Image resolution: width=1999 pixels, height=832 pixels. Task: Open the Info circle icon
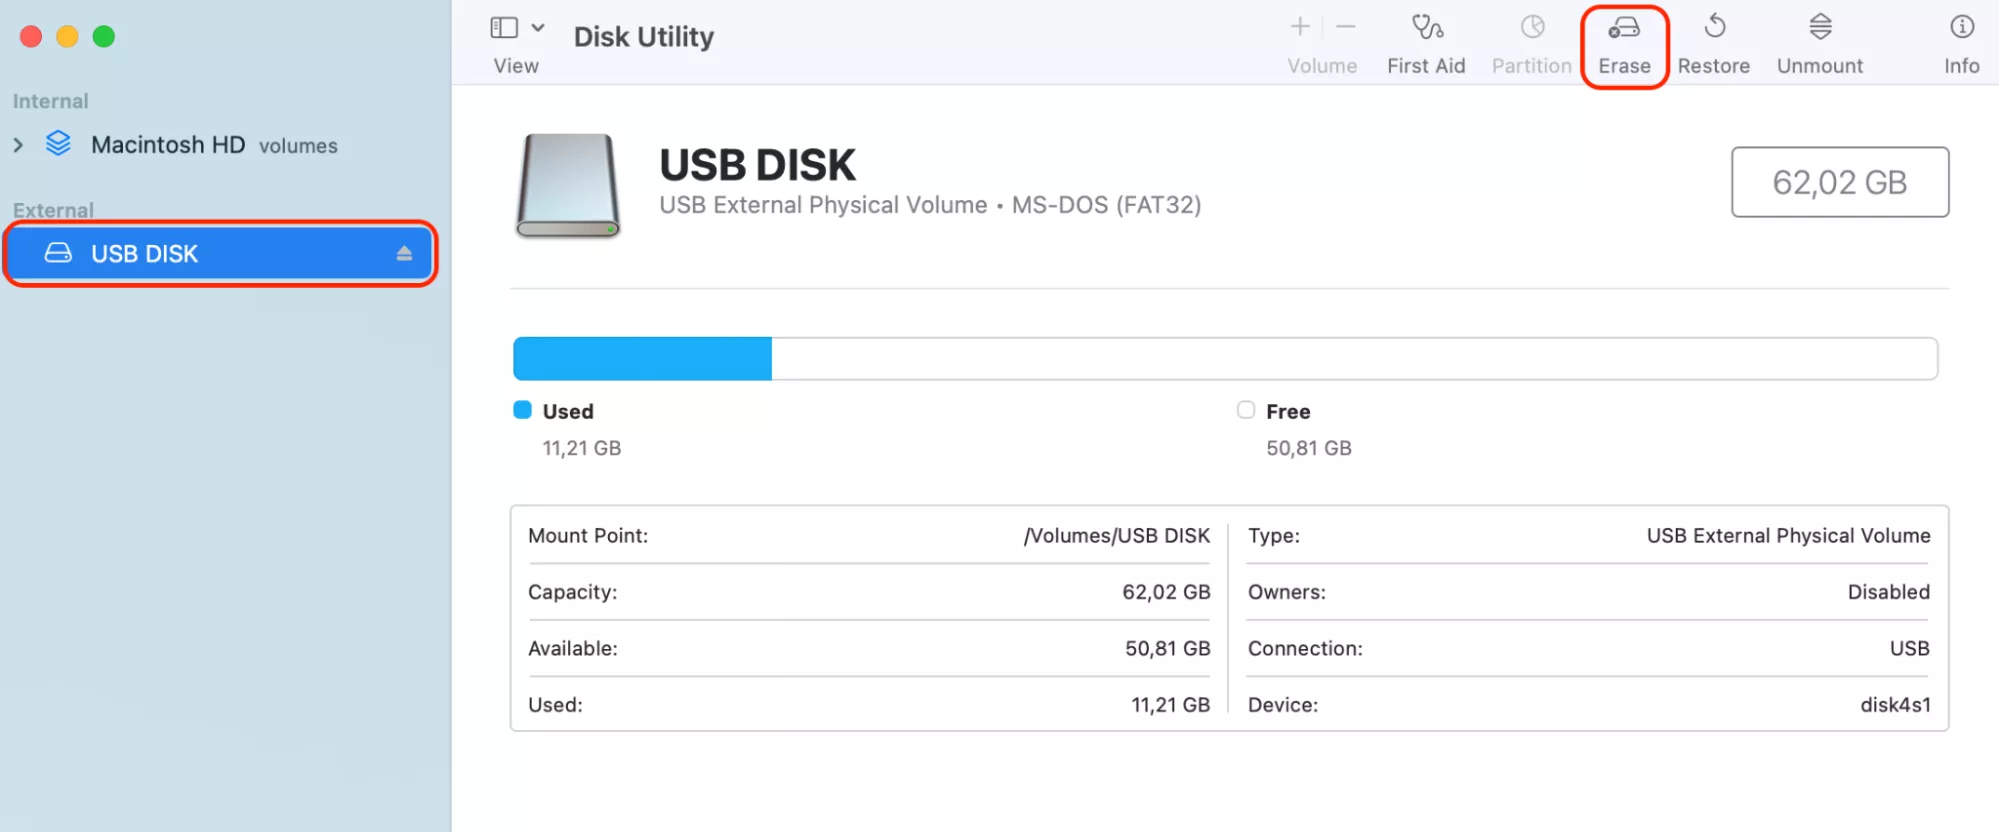coord(1962,27)
